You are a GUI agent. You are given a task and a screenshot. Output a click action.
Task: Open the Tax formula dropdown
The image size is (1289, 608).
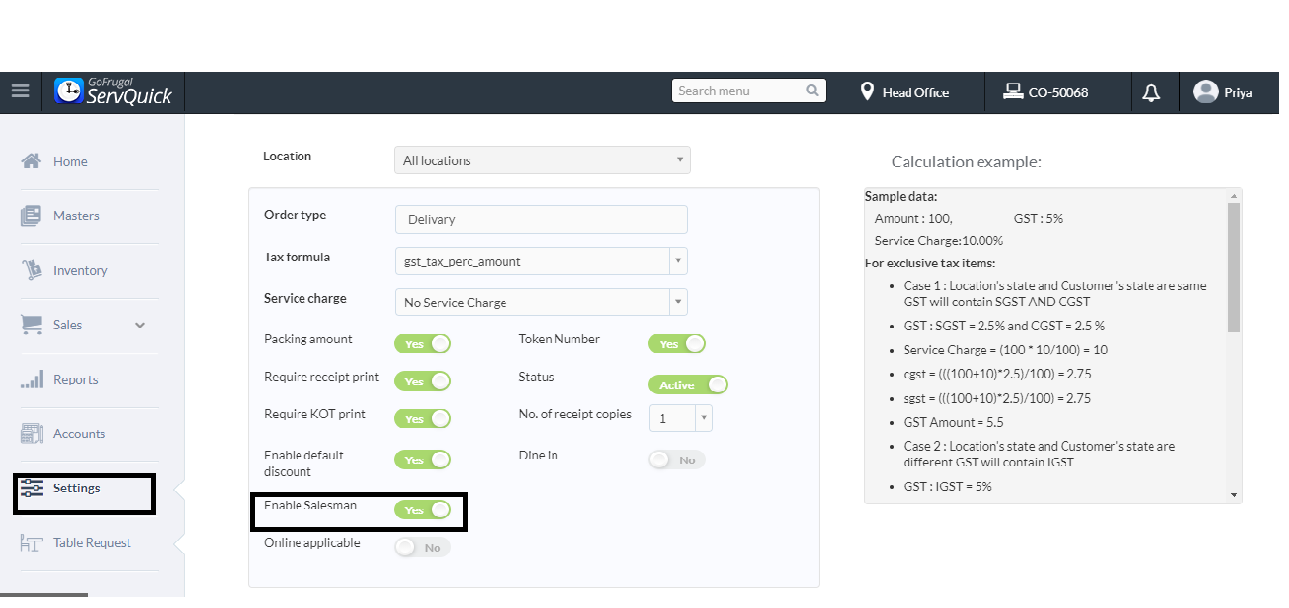pos(541,261)
